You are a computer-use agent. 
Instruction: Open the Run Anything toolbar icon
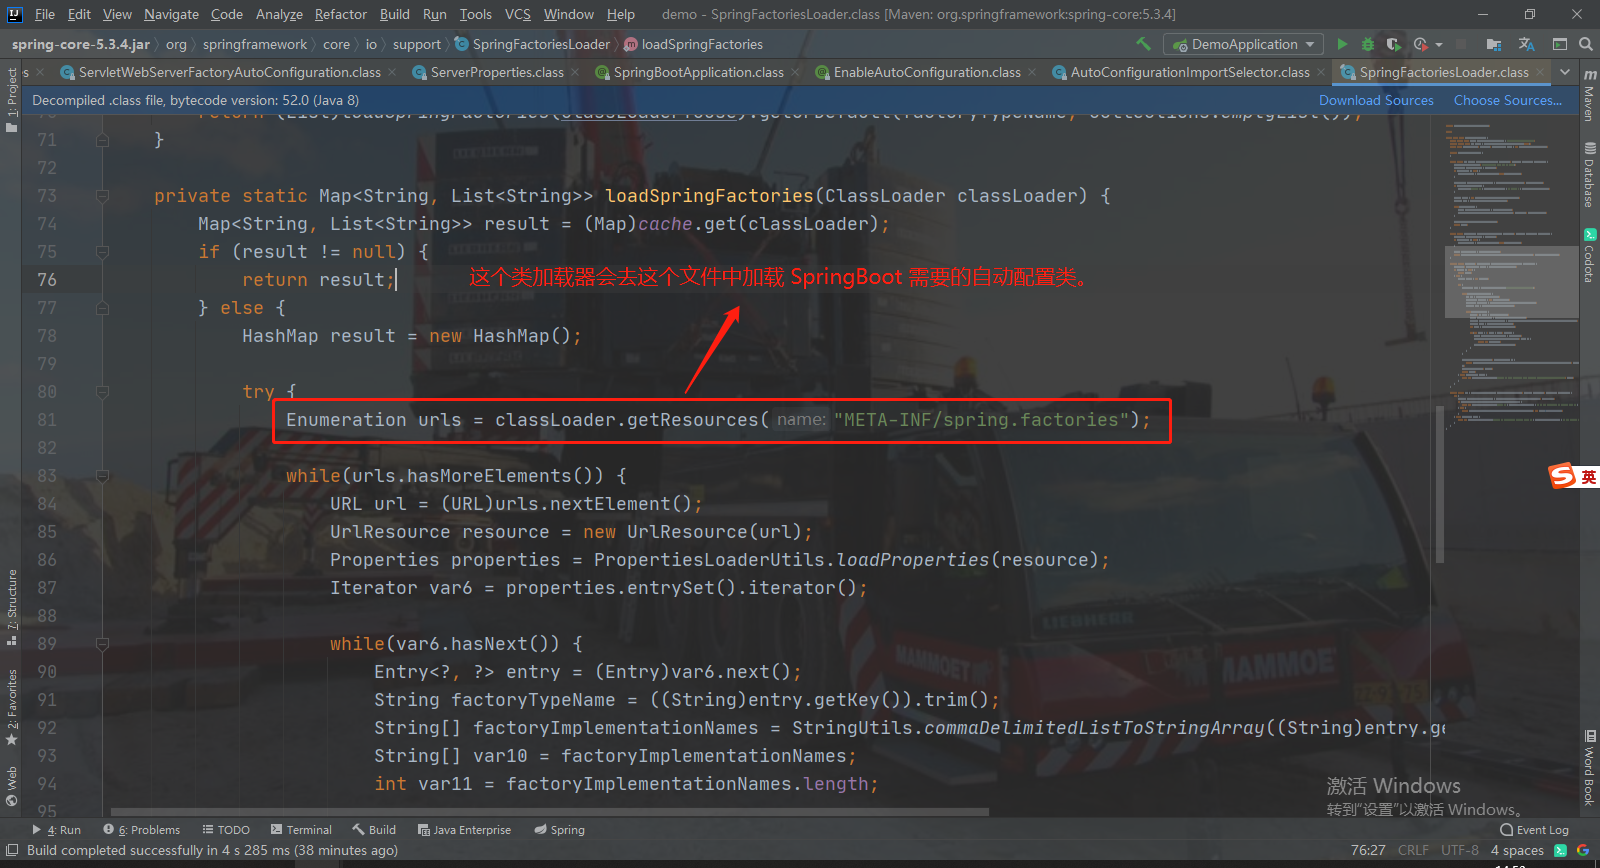[x=1560, y=44]
